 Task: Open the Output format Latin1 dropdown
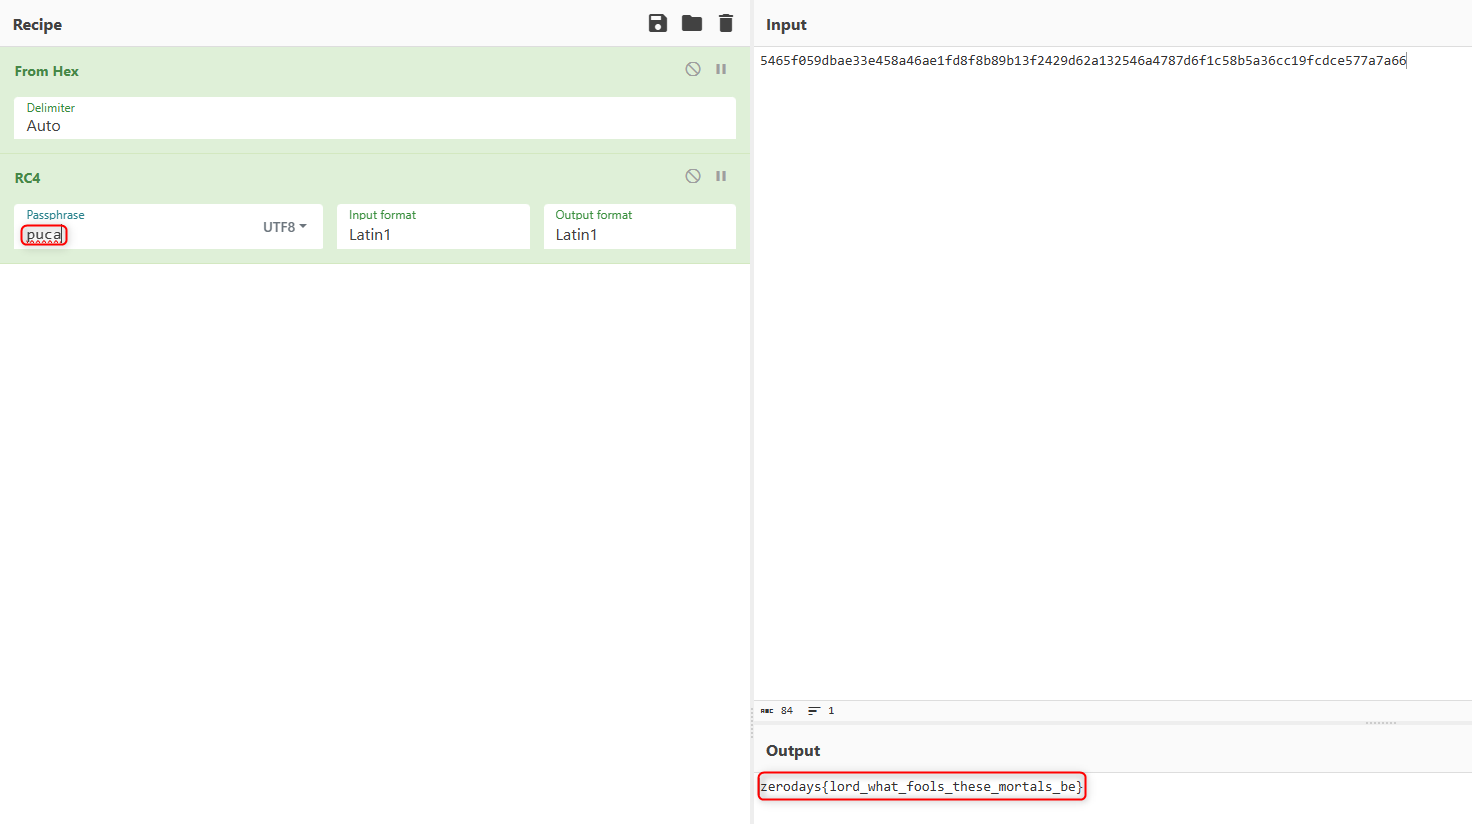tap(639, 234)
